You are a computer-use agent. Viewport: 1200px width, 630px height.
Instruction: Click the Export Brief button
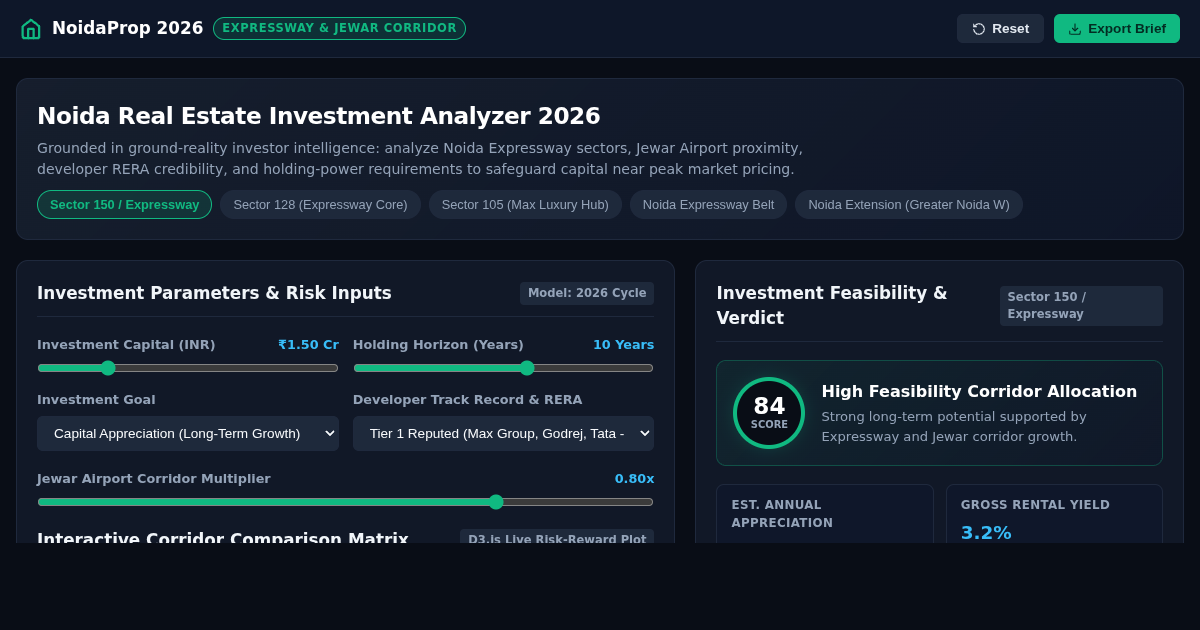[x=1117, y=29]
